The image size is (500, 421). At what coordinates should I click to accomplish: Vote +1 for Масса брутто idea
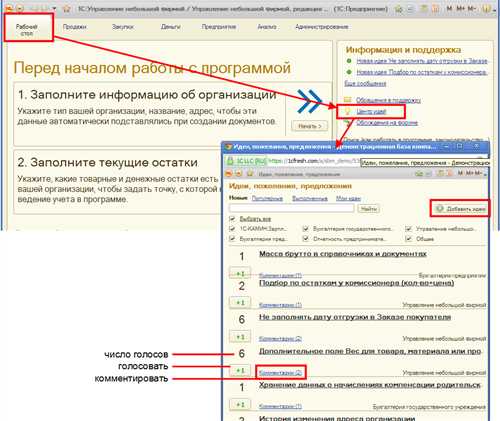[240, 273]
